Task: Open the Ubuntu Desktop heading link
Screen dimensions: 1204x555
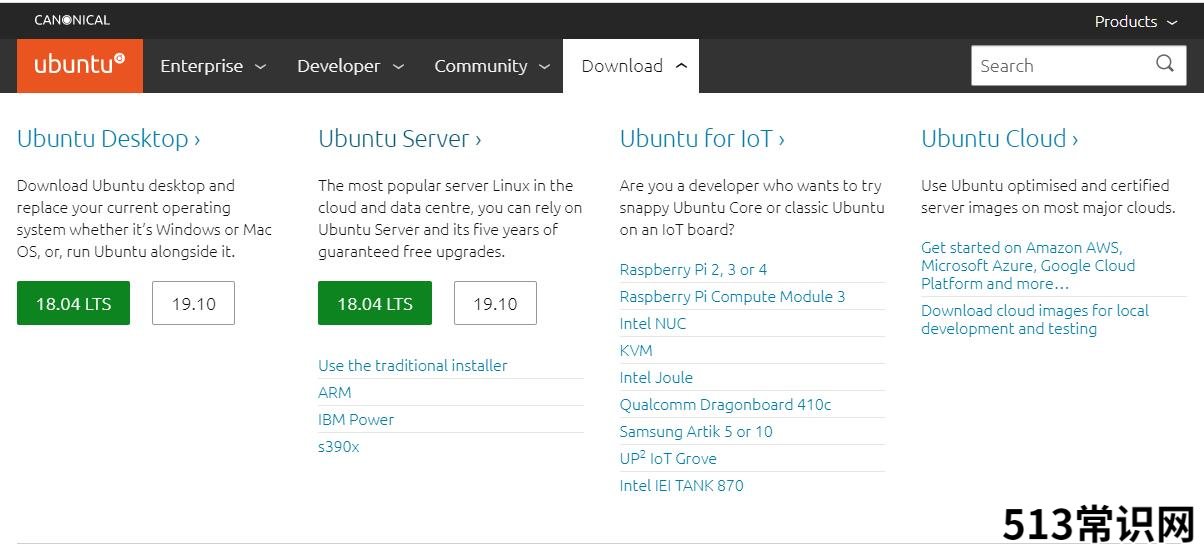Action: tap(108, 139)
